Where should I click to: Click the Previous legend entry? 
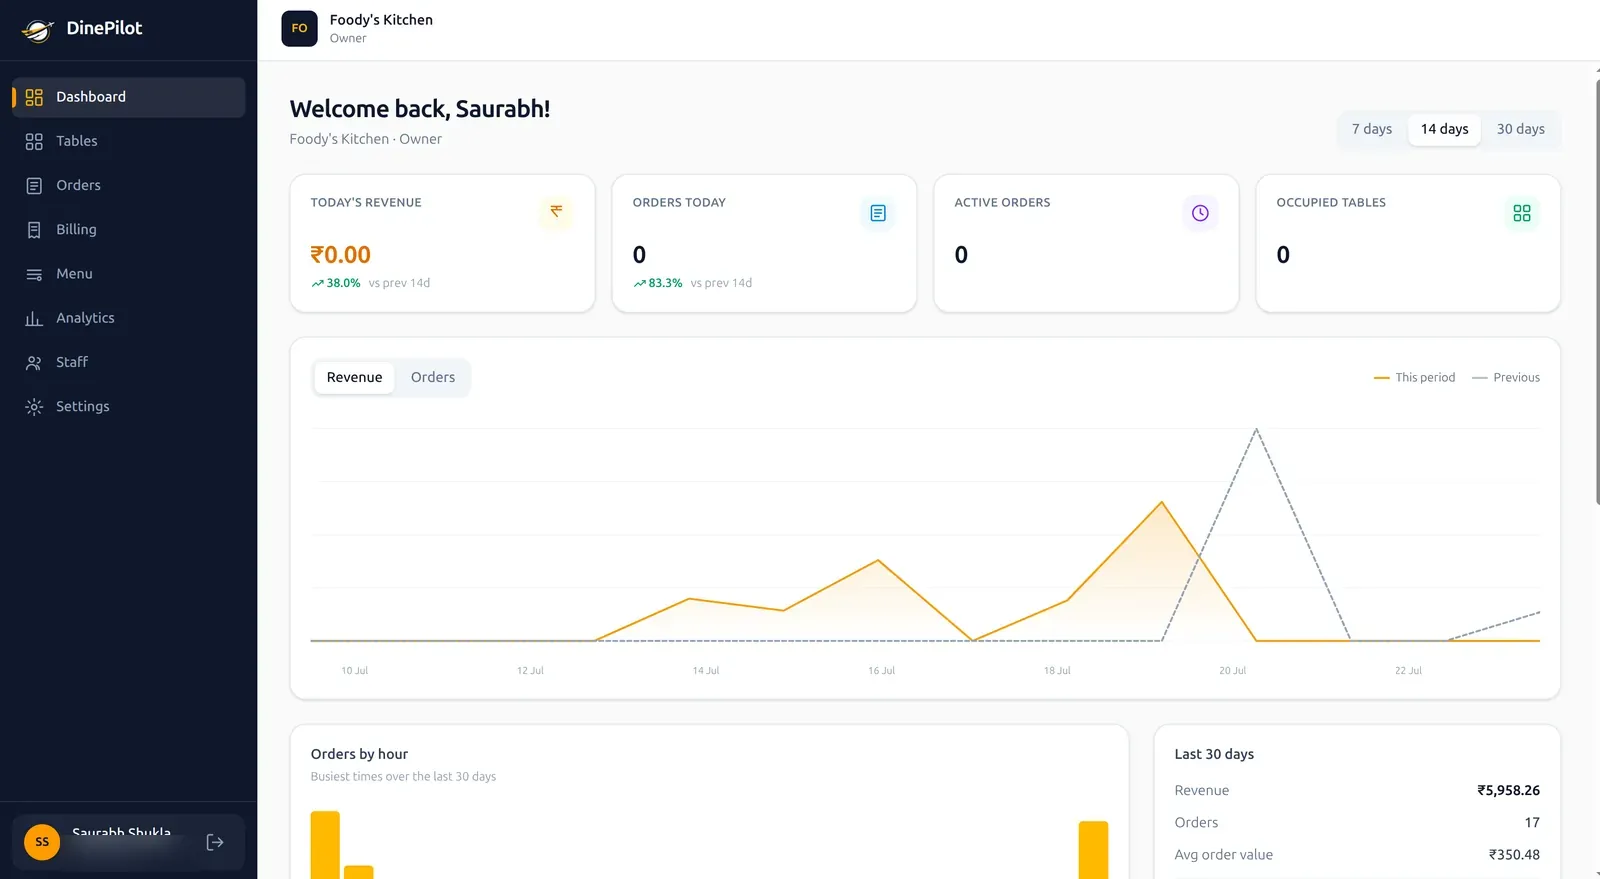(x=1506, y=377)
